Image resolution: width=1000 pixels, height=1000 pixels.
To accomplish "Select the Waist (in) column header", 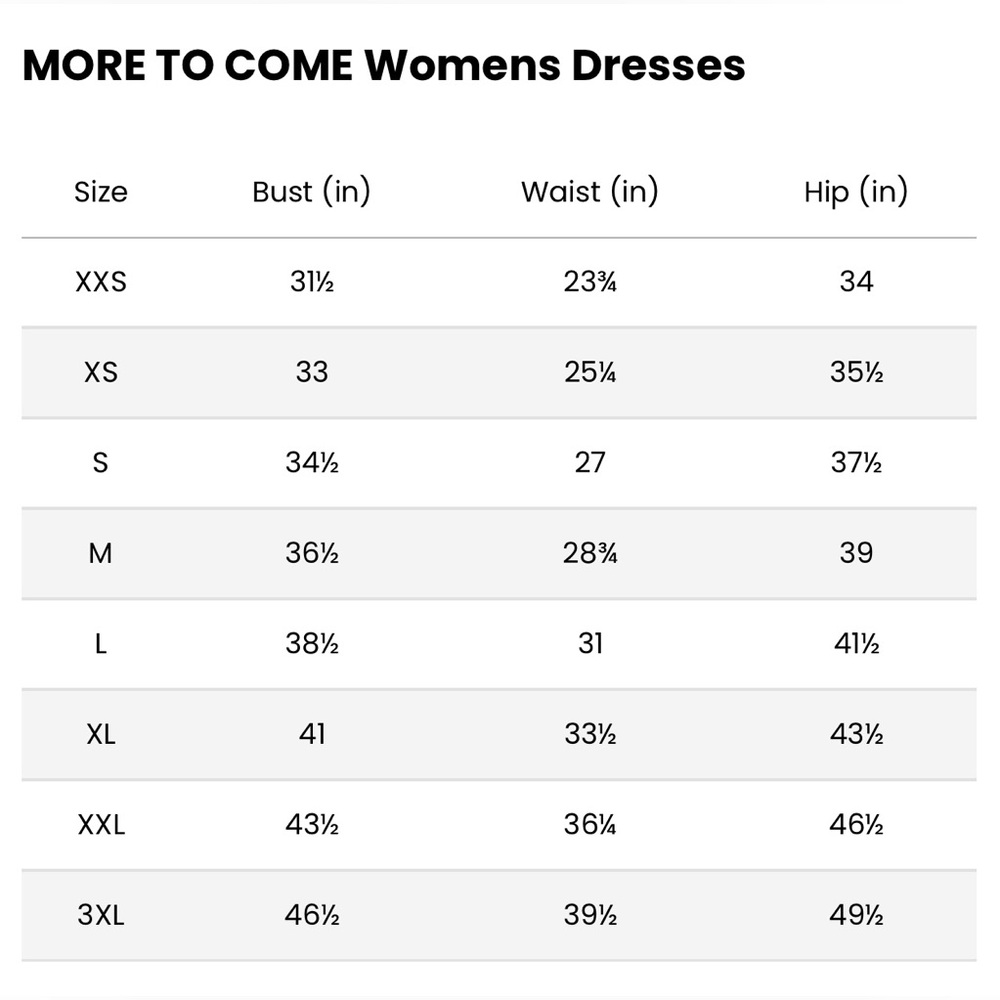I will 589,191.
